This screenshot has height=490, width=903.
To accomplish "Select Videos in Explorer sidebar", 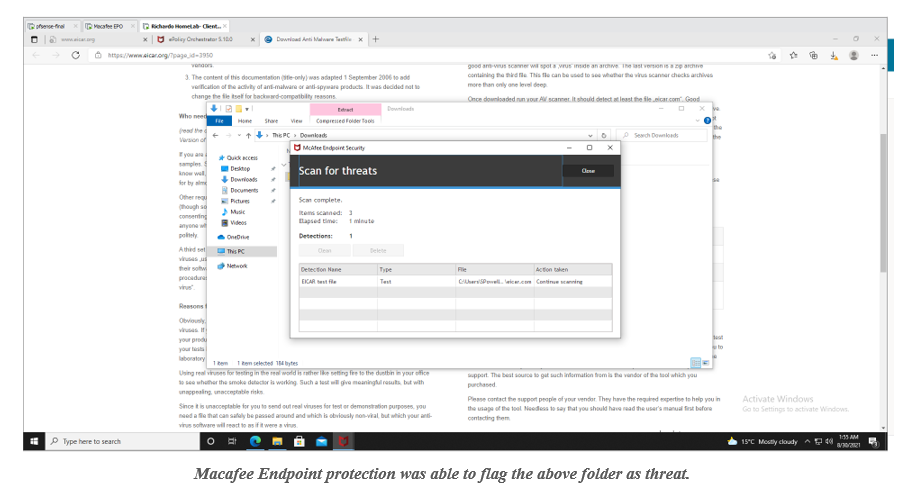I will coord(238,223).
